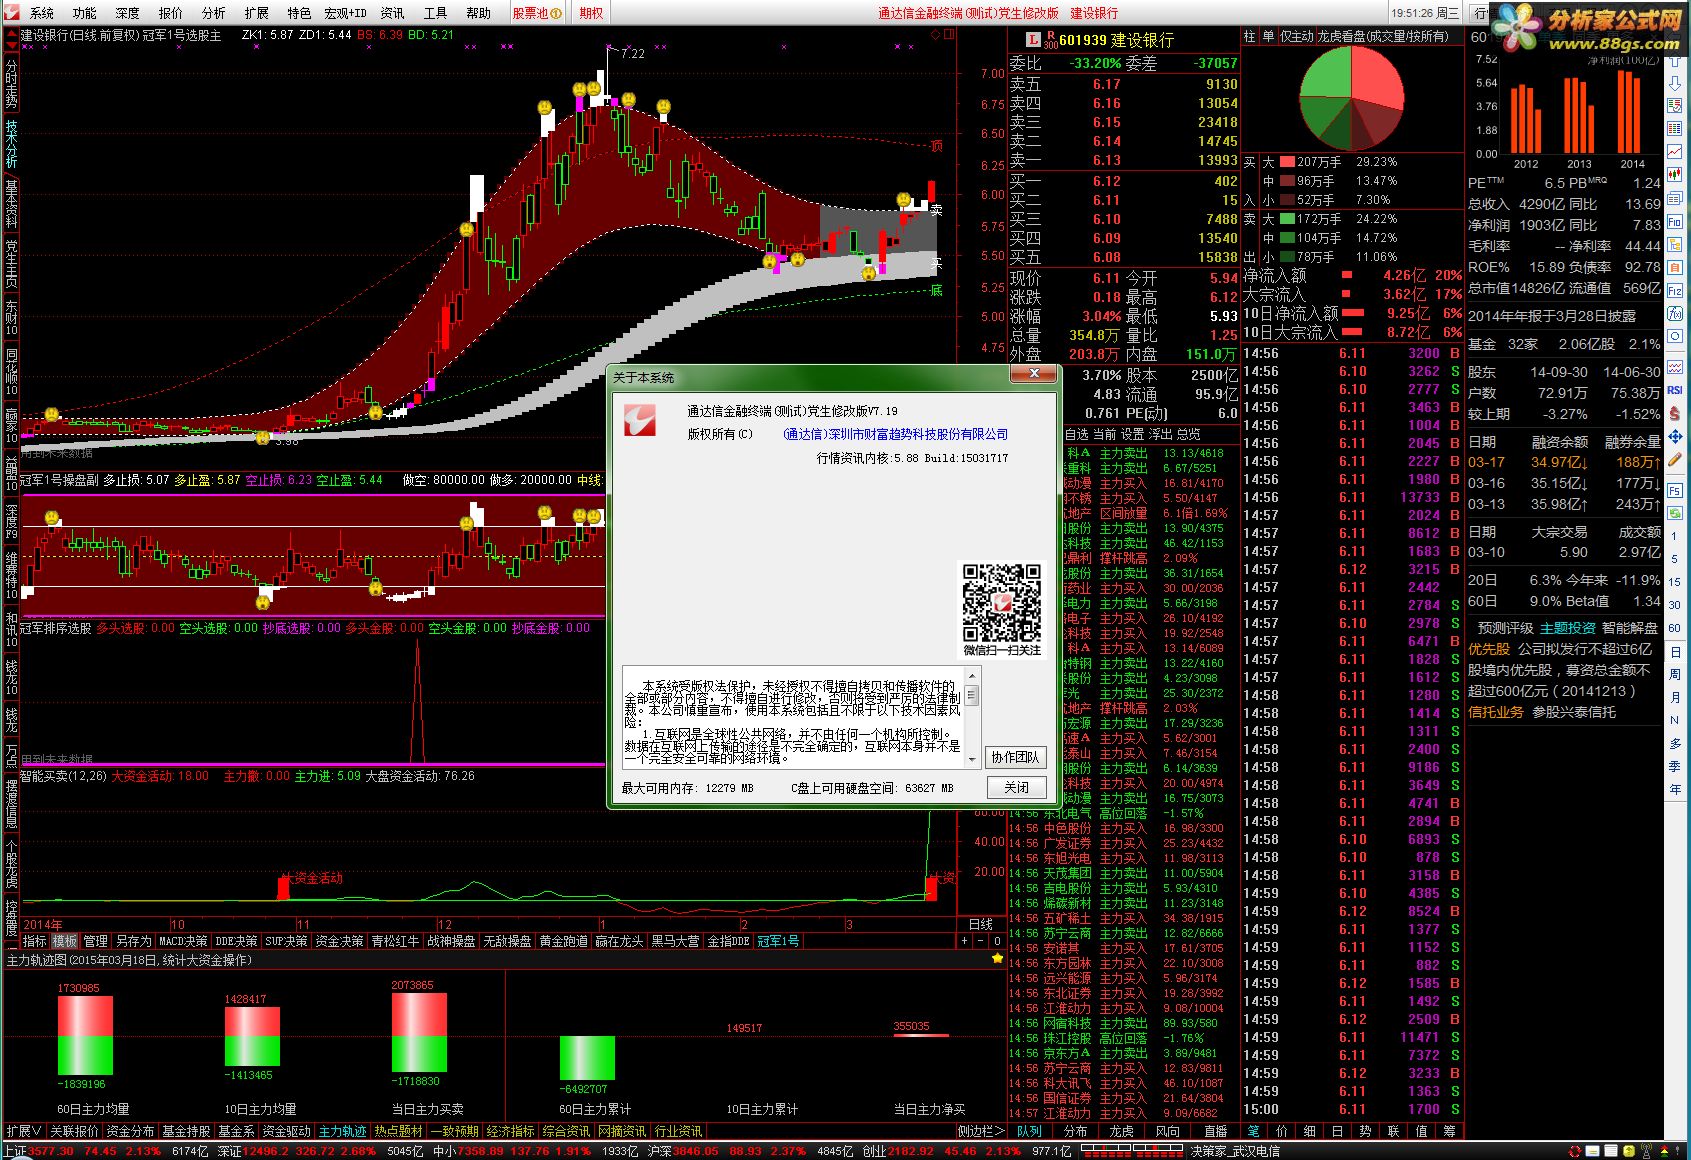Expand the 扩展V dropdown at bottom left
Image resolution: width=1691 pixels, height=1160 pixels.
click(24, 1131)
